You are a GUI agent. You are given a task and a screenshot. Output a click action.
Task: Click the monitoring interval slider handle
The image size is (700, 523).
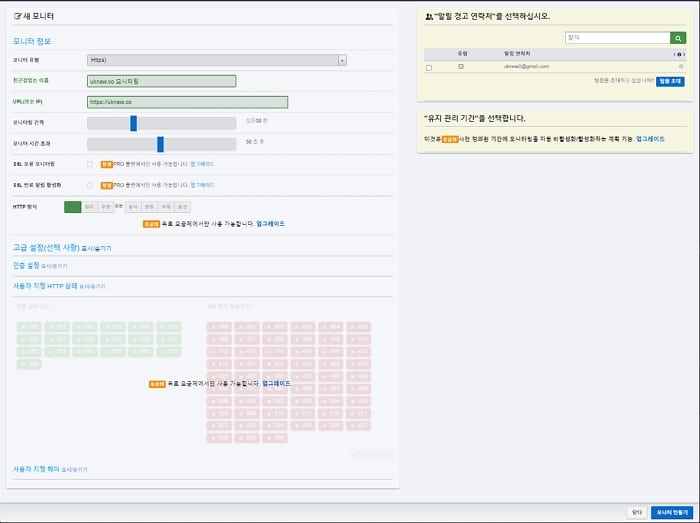tap(133, 123)
